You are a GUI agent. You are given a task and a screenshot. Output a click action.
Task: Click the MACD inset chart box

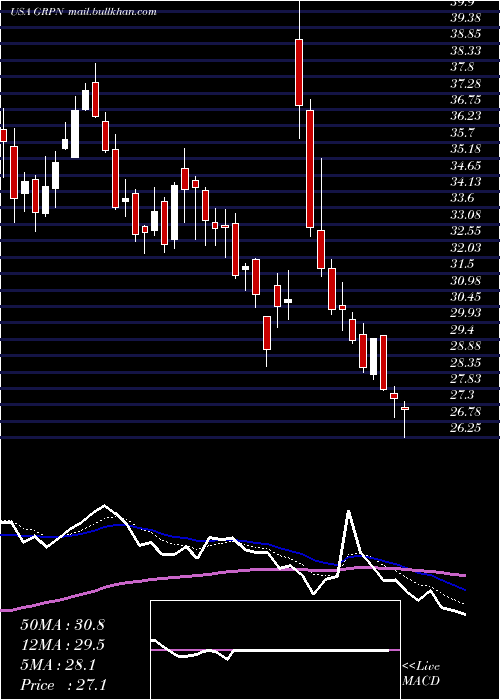(x=275, y=650)
